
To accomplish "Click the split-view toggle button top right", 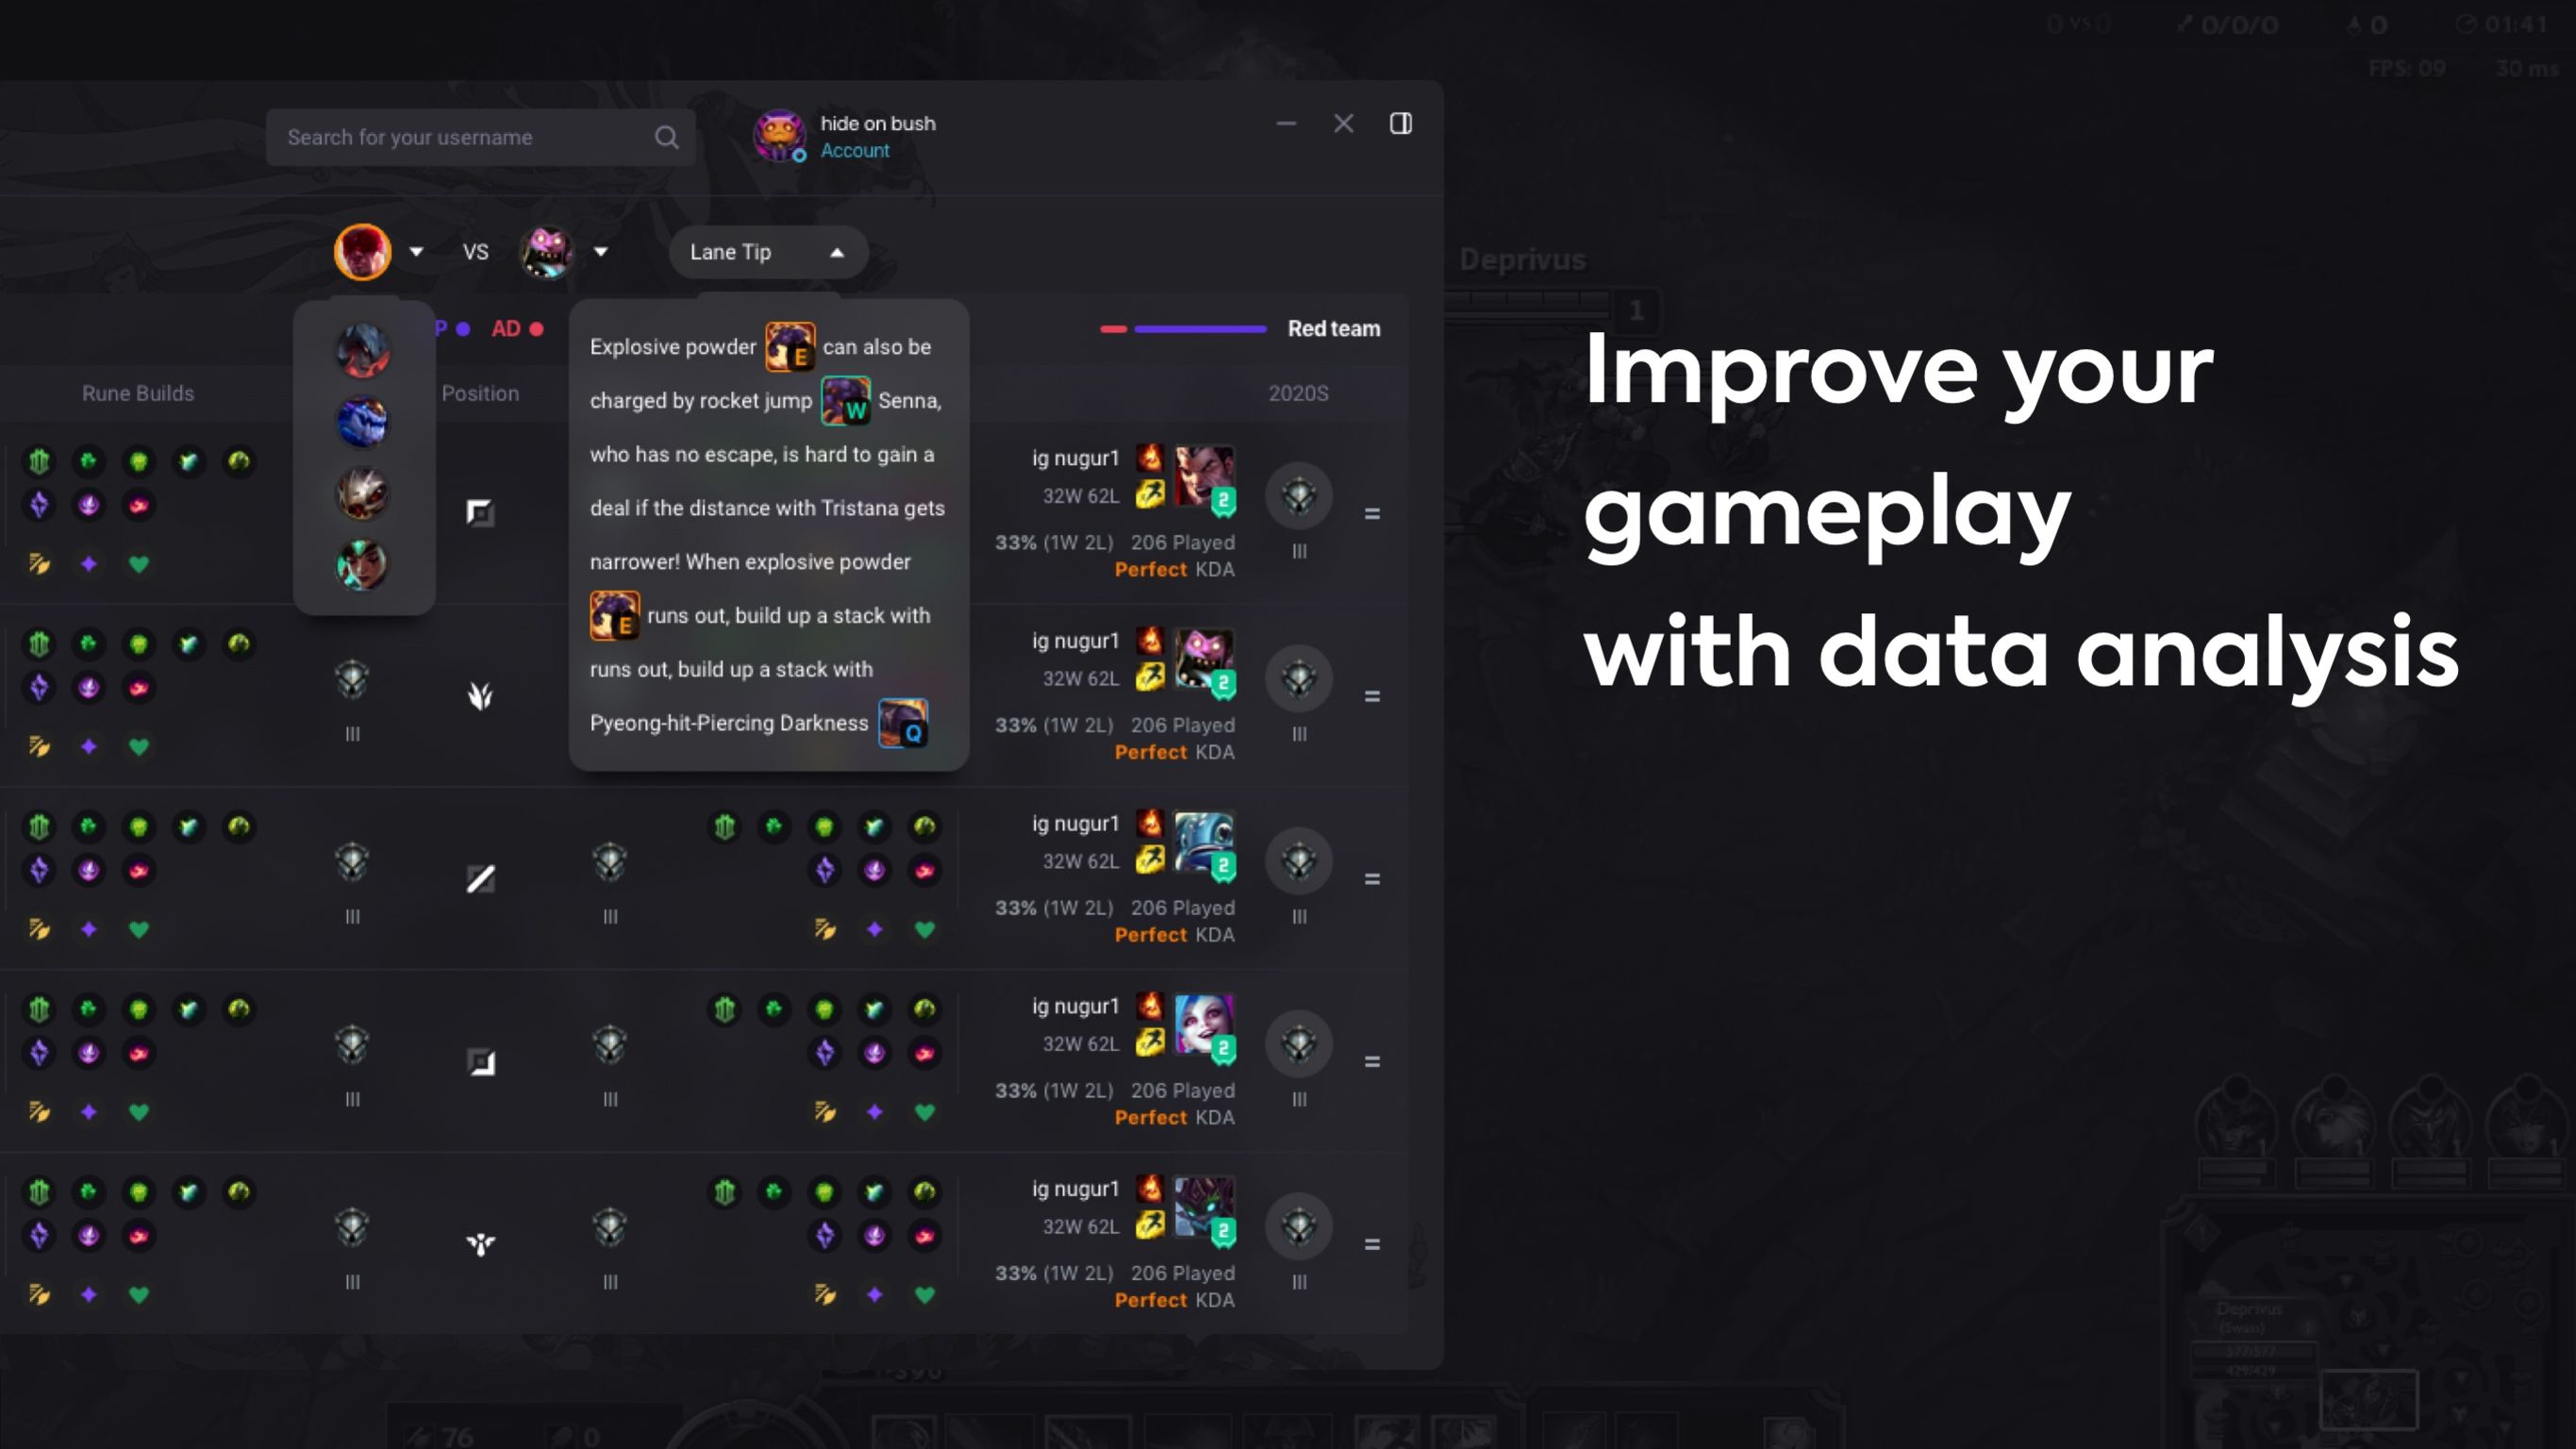I will (x=1402, y=121).
